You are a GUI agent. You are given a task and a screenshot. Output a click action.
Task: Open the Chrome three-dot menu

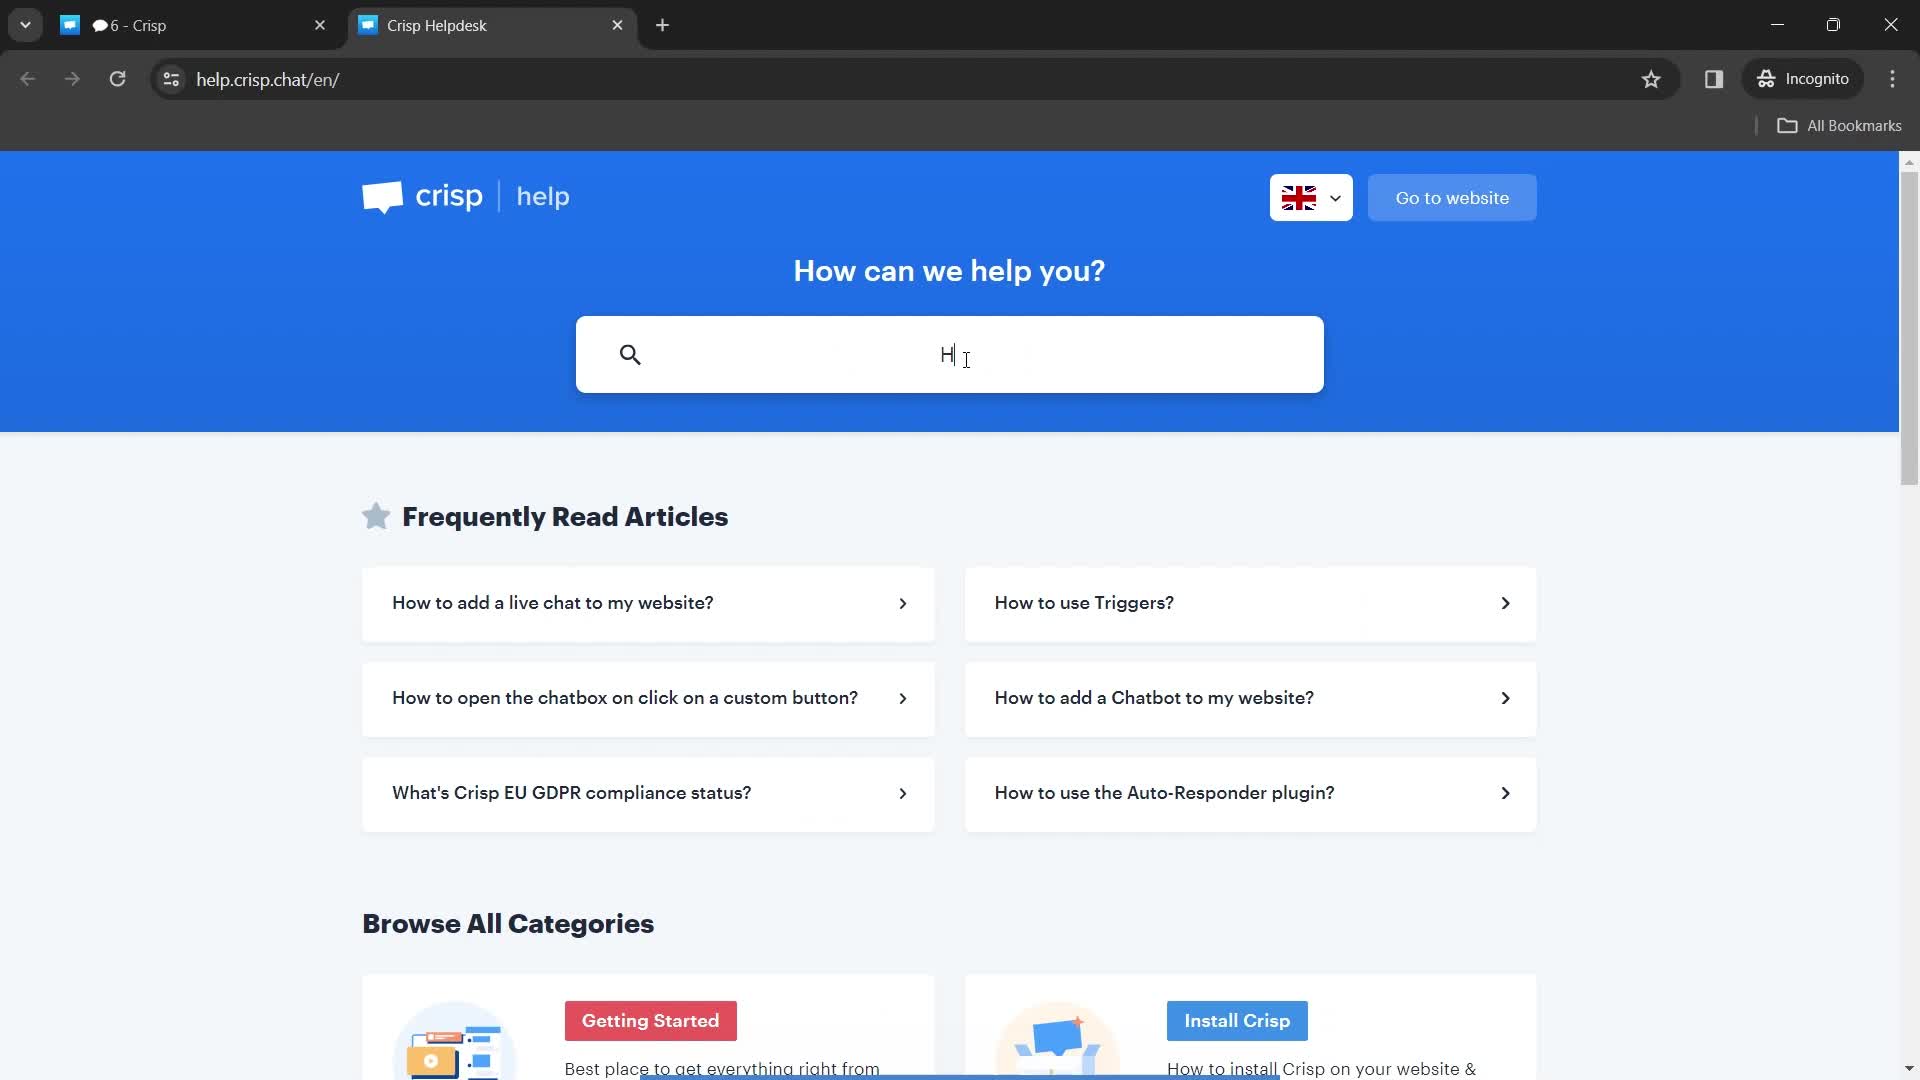[x=1892, y=79]
